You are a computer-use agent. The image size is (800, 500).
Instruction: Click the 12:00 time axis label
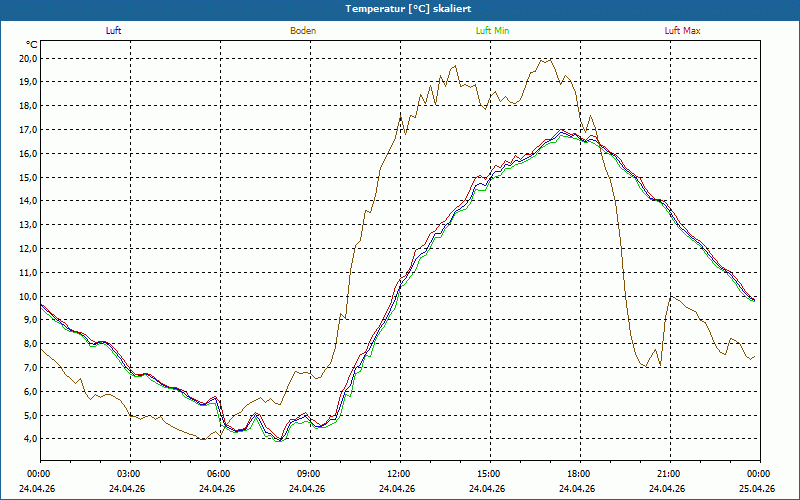click(397, 474)
